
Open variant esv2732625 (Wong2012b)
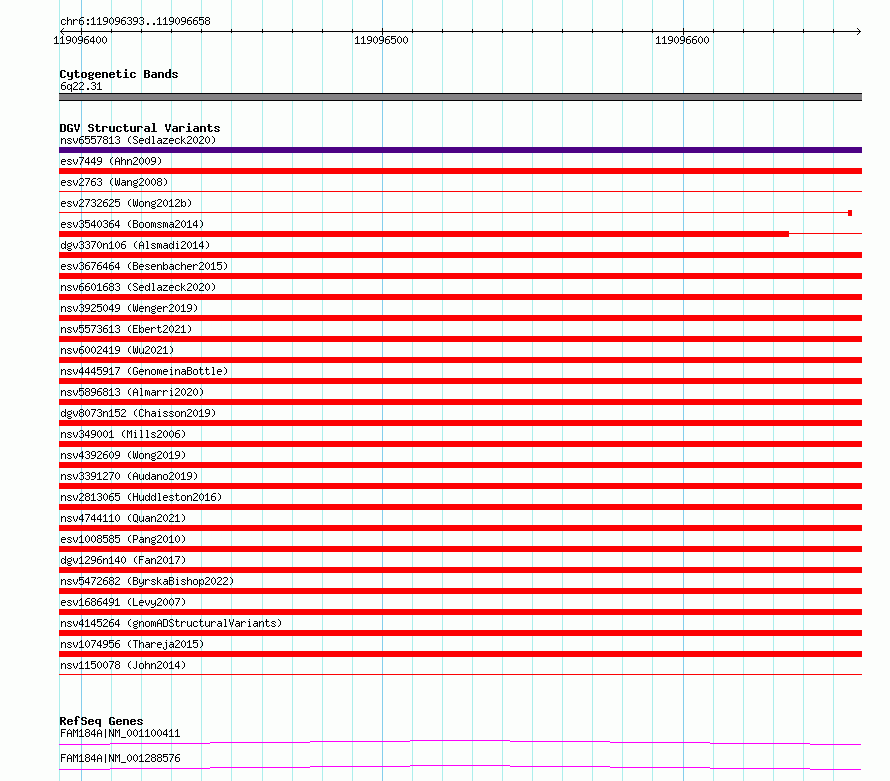126,203
